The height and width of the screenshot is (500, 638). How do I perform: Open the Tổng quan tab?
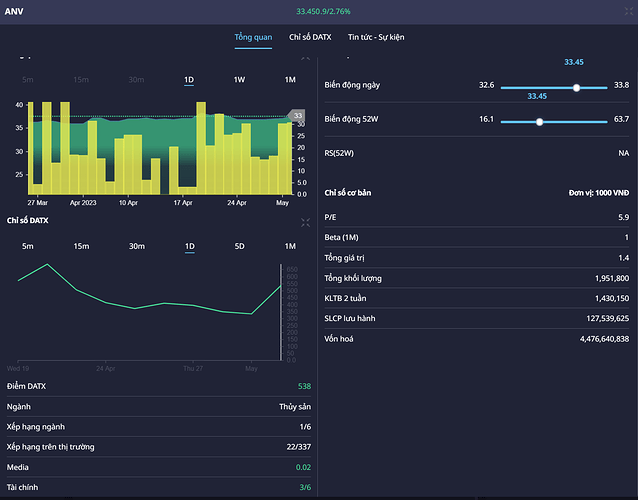(x=253, y=37)
